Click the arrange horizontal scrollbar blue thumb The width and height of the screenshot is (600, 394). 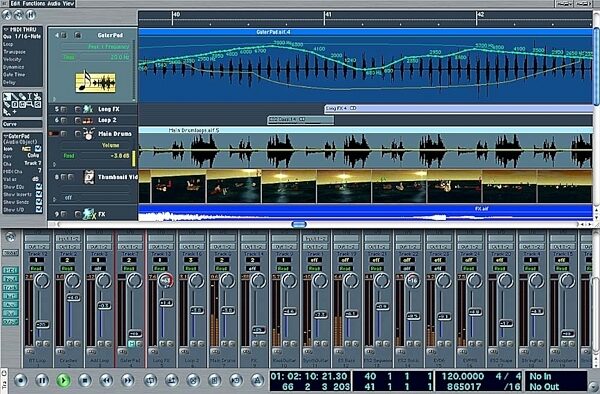point(299,224)
